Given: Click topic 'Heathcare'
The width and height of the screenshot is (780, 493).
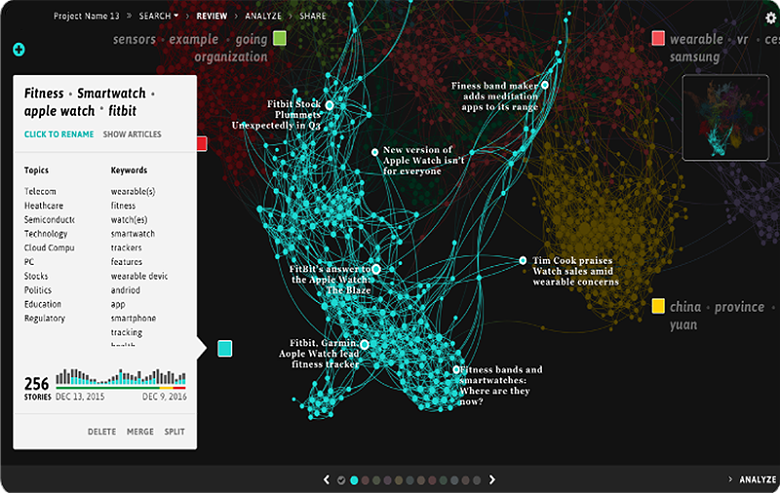Looking at the screenshot, I should coord(44,205).
